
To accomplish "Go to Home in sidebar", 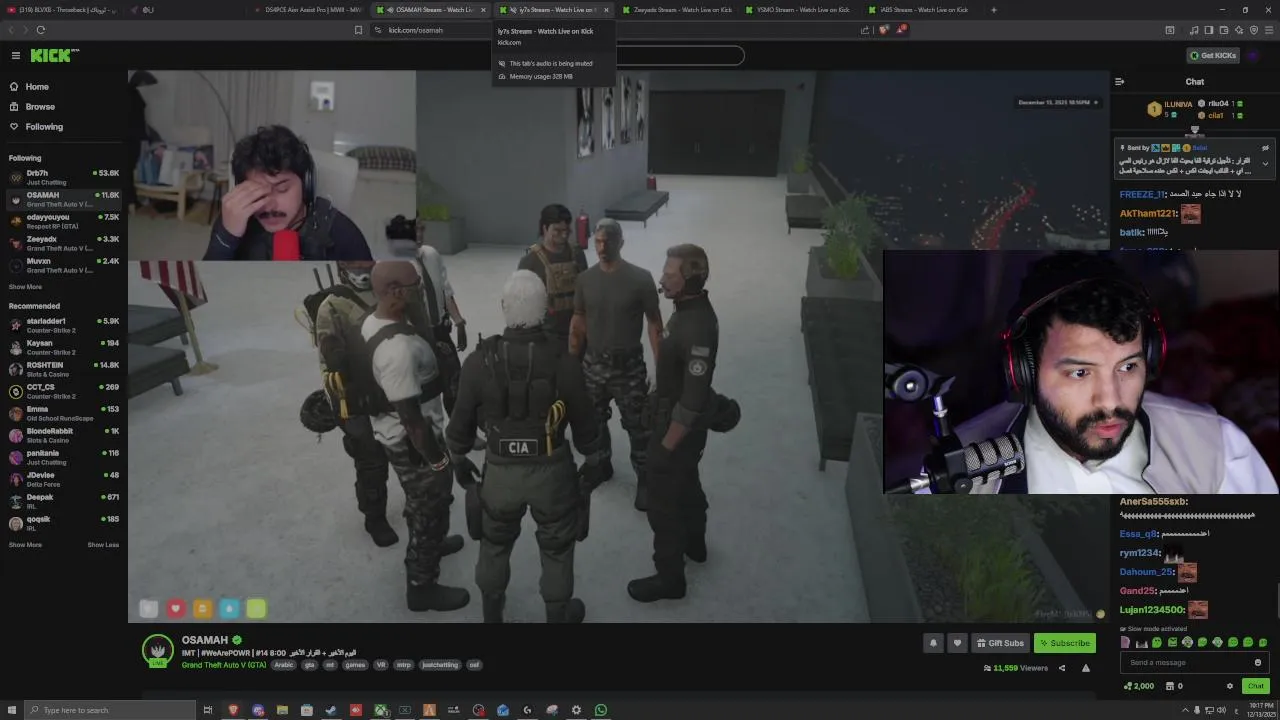I will [37, 87].
